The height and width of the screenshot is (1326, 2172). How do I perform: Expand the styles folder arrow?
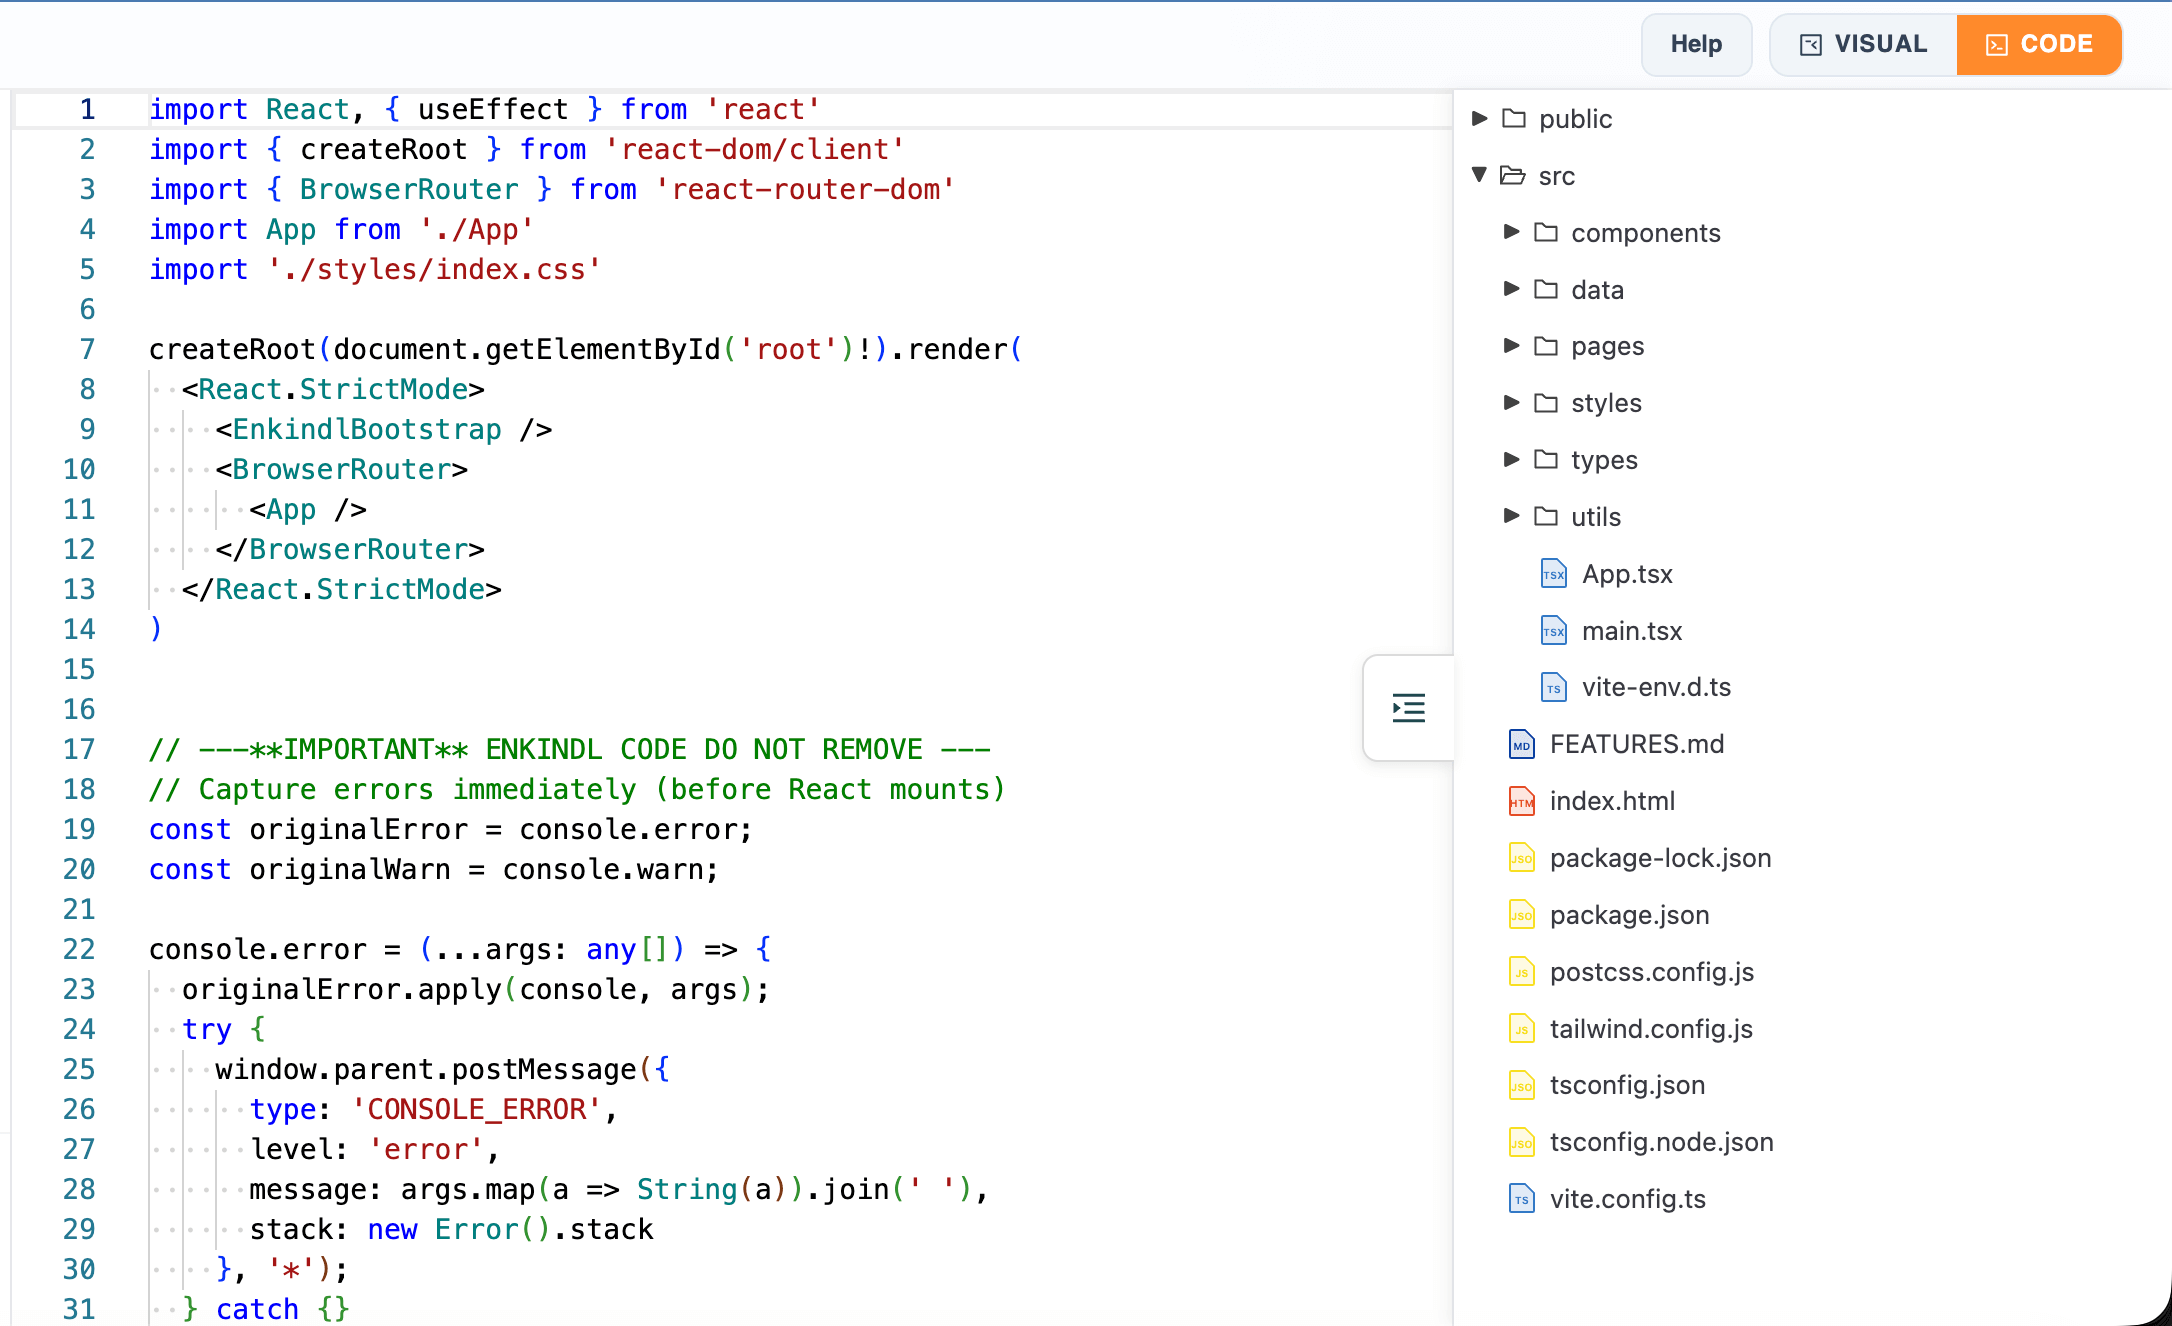(1512, 403)
